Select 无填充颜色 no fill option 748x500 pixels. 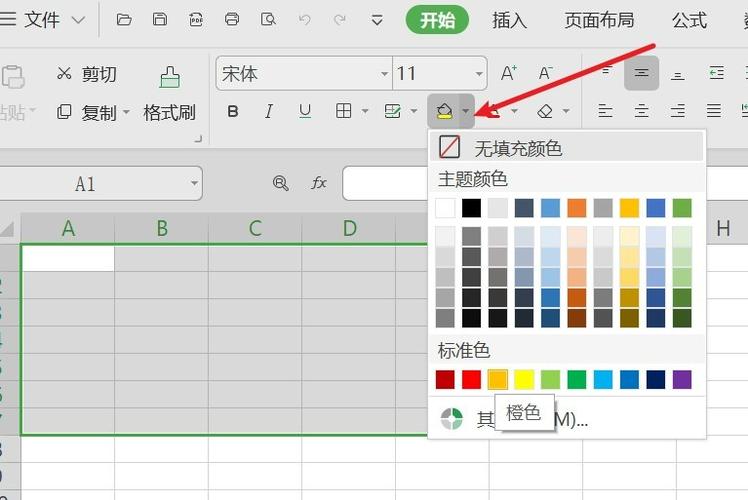pos(567,148)
